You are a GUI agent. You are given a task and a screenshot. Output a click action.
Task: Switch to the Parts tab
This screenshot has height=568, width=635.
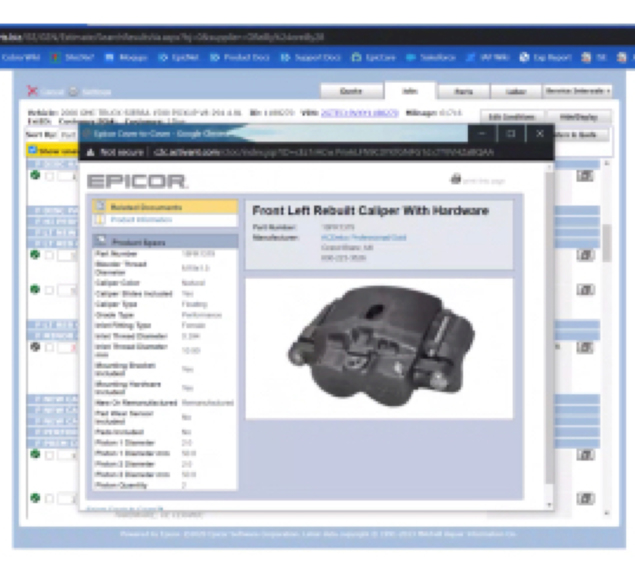tap(464, 91)
